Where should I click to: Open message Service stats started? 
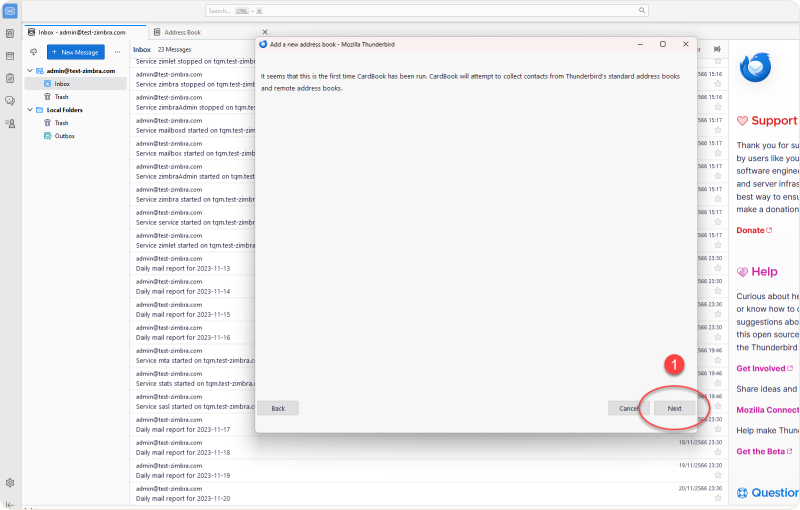coord(194,378)
